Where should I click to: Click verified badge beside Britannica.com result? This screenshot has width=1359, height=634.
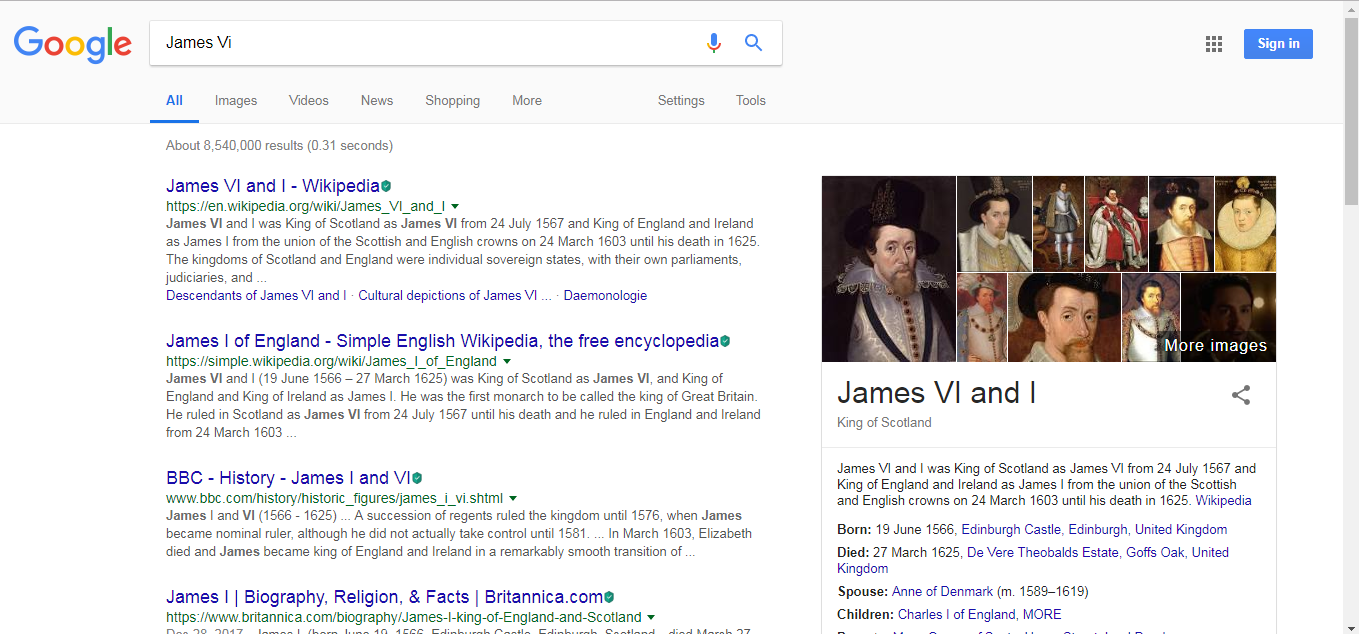click(x=609, y=598)
